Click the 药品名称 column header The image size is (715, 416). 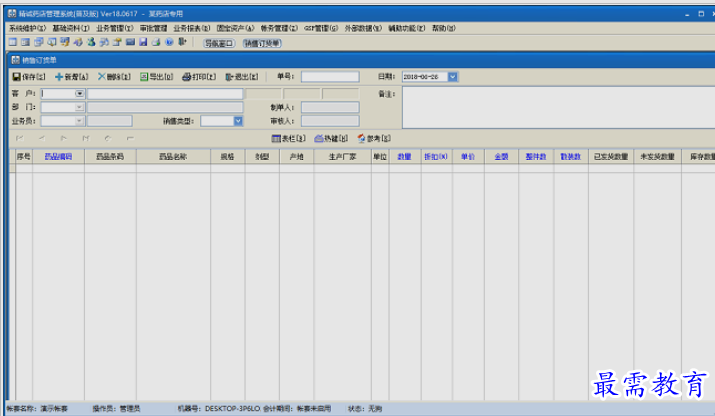[x=173, y=156]
